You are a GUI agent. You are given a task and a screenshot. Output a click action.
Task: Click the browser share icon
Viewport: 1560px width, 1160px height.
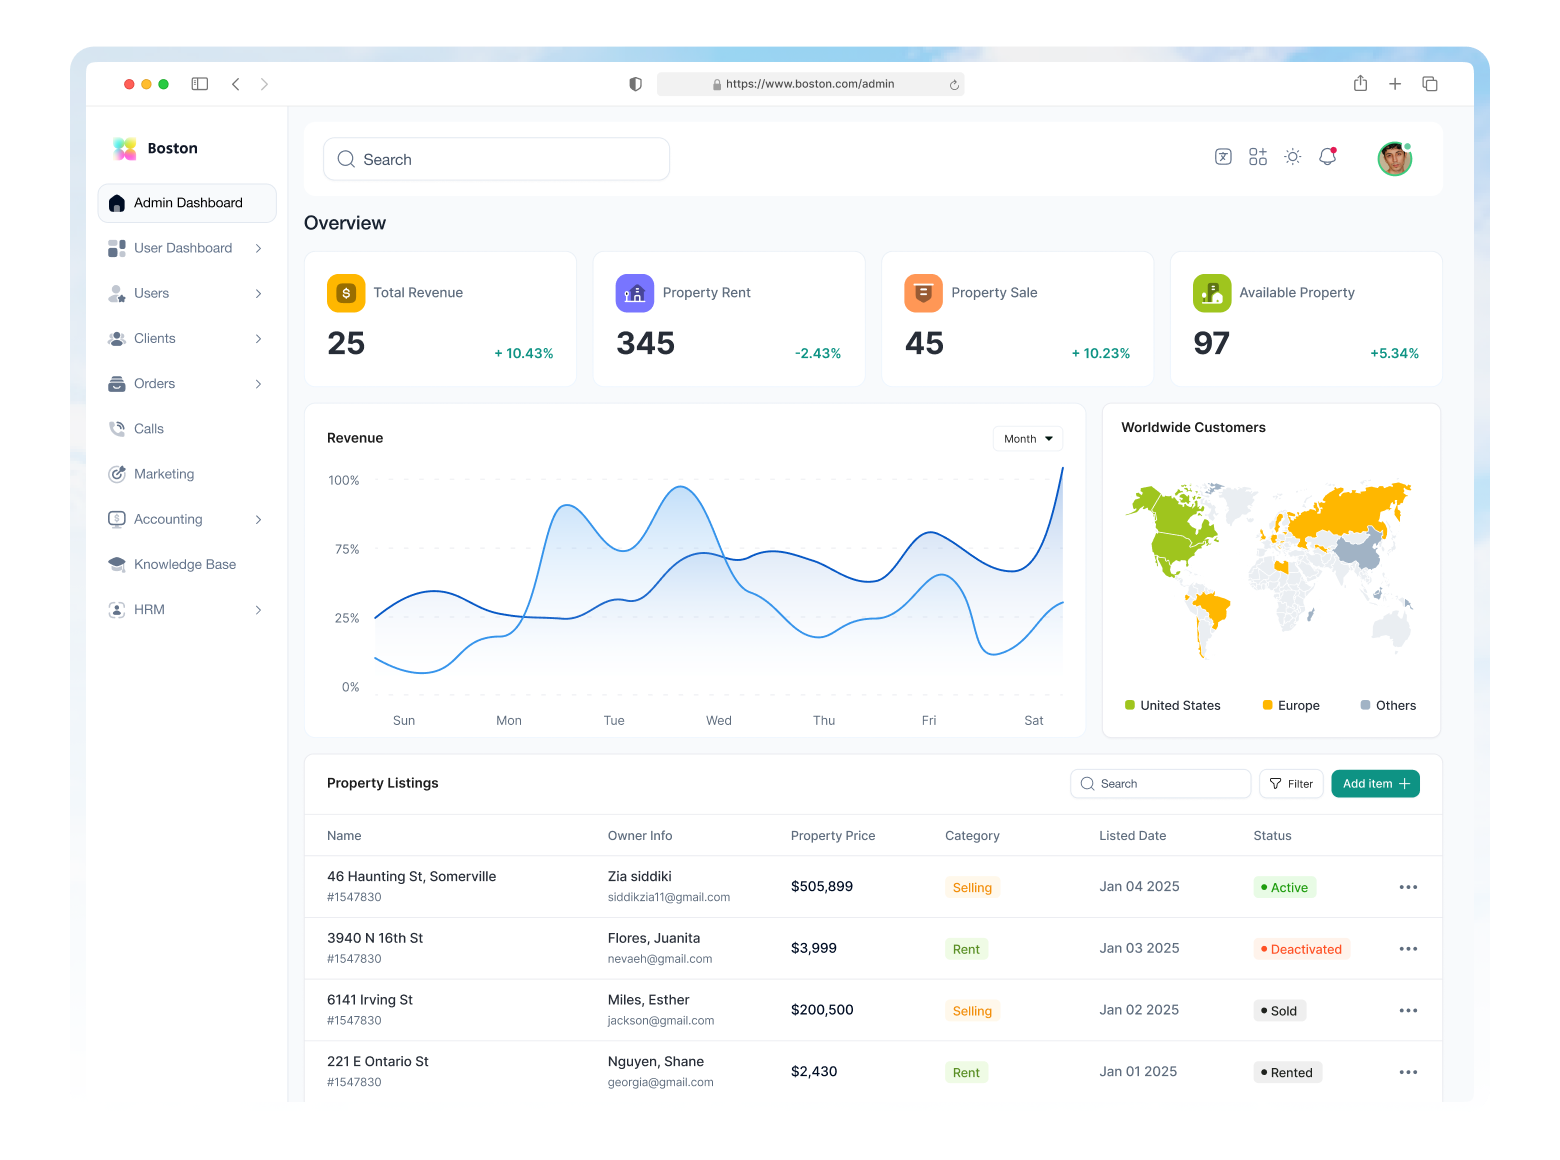pos(1360,84)
